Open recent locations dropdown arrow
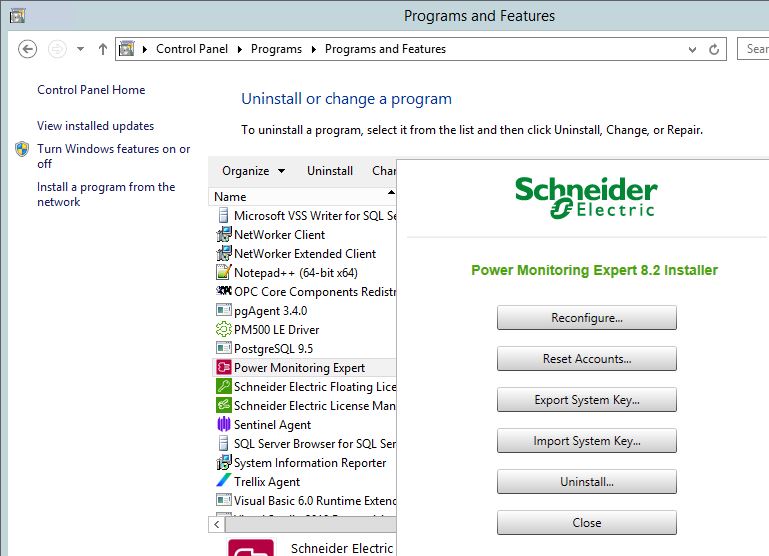Viewport: 769px width, 556px height. coord(80,49)
